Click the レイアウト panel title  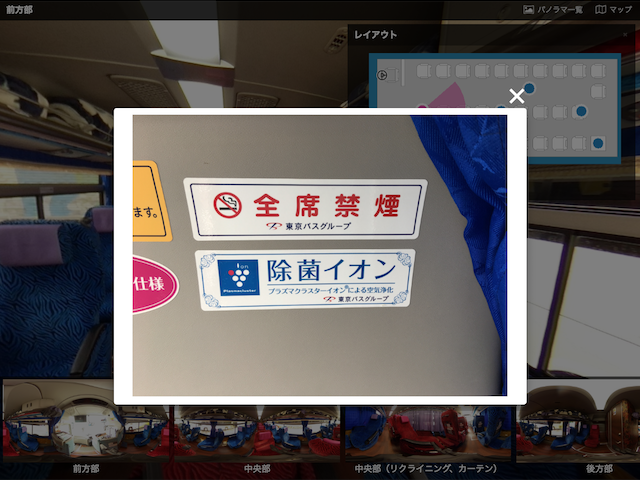[376, 35]
